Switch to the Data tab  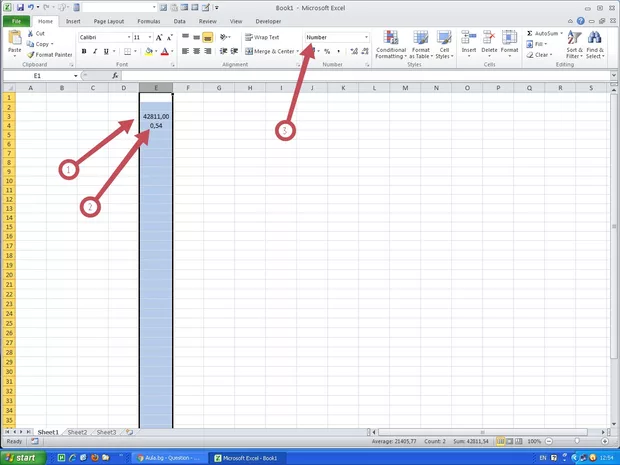(x=180, y=21)
